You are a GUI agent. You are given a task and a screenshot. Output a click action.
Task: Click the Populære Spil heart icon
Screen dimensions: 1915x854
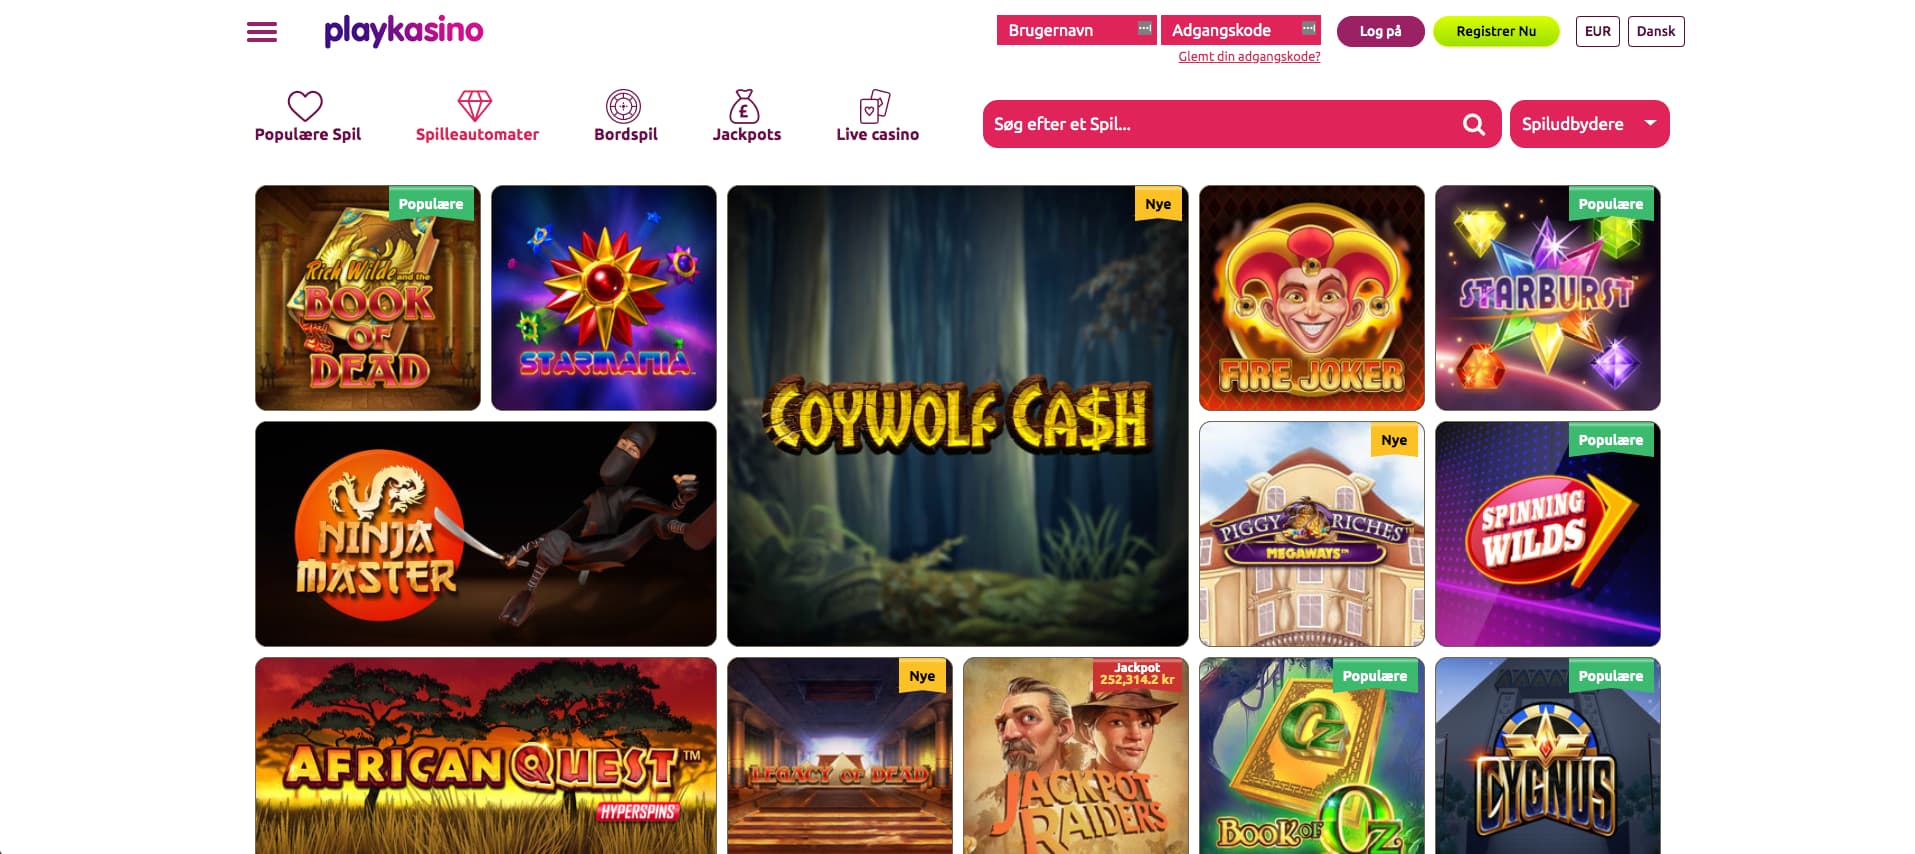click(305, 105)
